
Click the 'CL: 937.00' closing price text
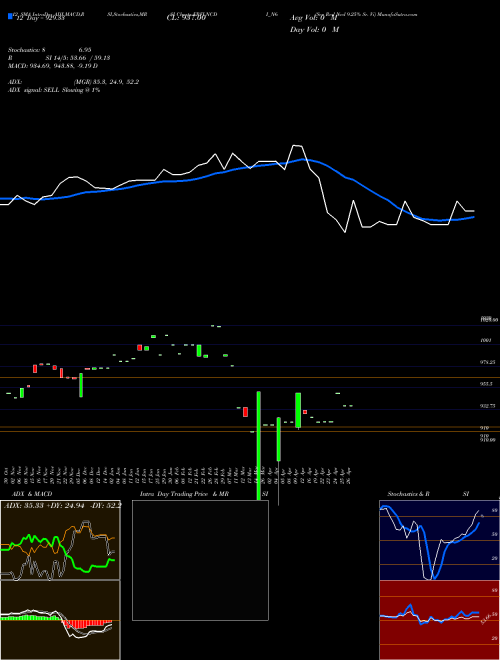(x=186, y=18)
